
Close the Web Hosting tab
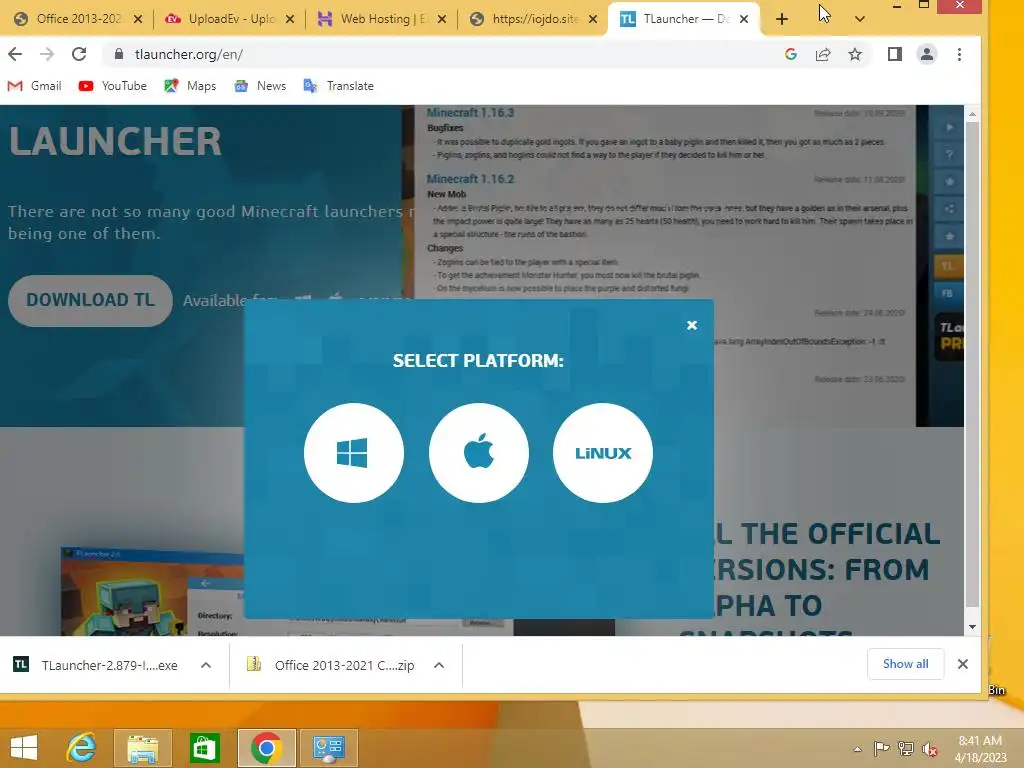pos(442,19)
